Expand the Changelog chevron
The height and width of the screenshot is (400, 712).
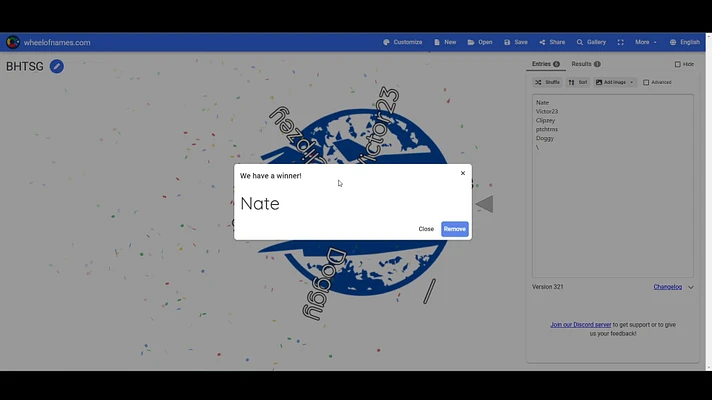pyautogui.click(x=691, y=287)
